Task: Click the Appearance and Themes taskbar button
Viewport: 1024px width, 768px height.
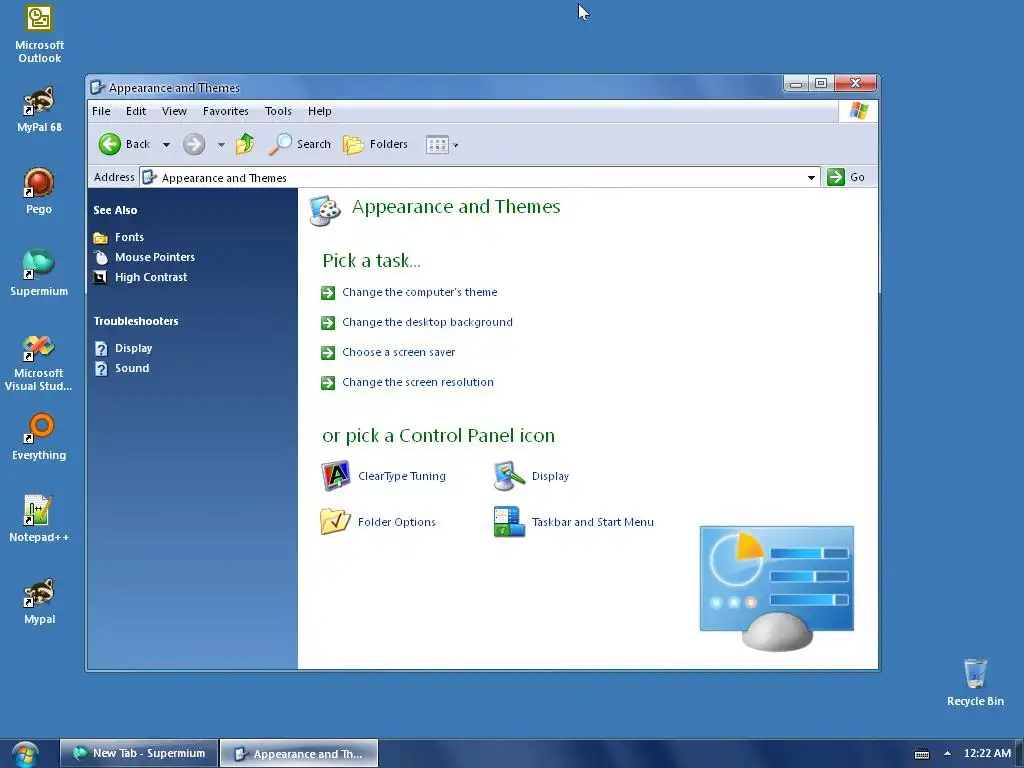Action: tap(299, 754)
